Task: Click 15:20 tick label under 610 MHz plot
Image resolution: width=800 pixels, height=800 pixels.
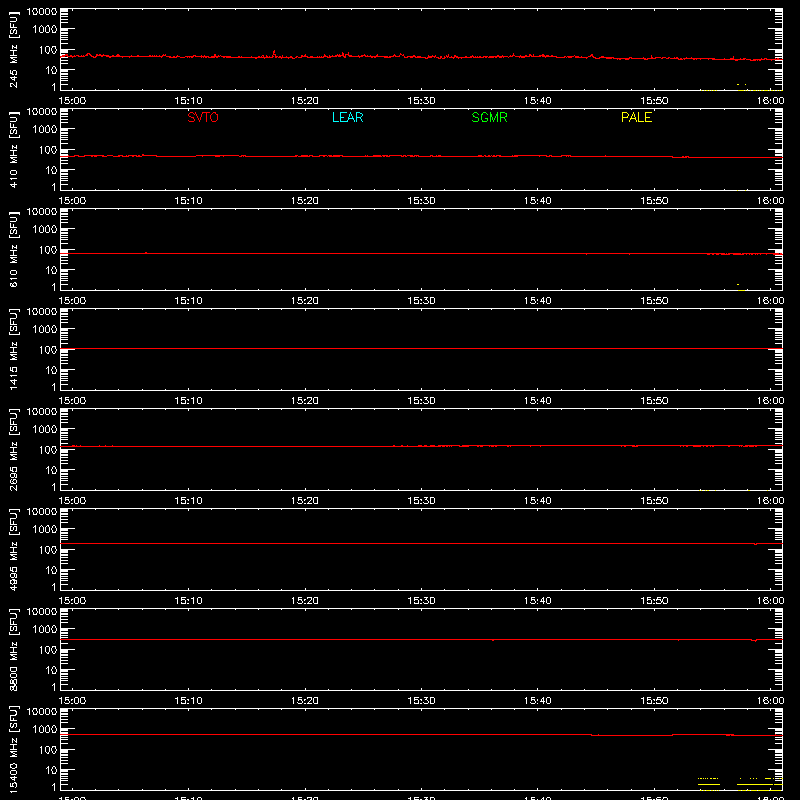Action: [305, 301]
